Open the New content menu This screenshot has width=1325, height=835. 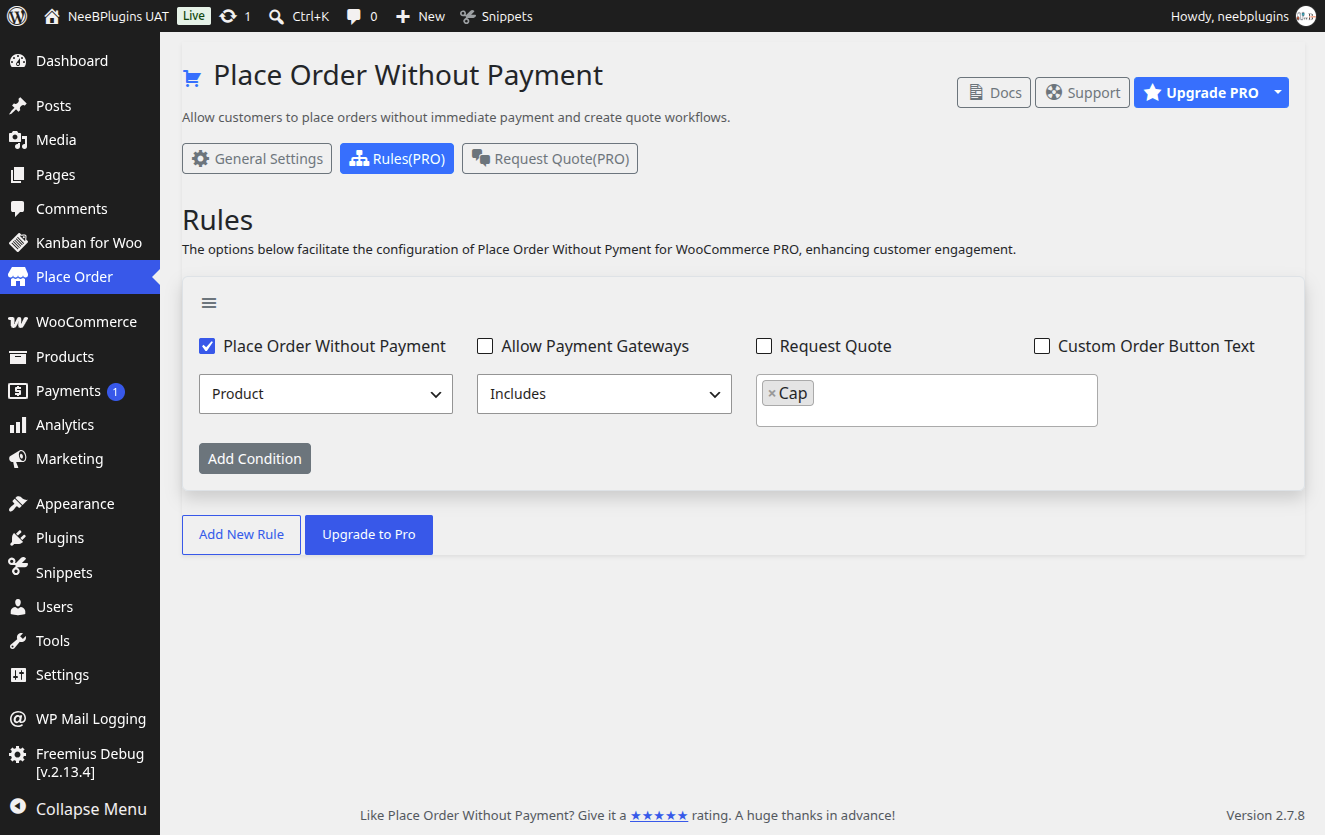point(420,16)
